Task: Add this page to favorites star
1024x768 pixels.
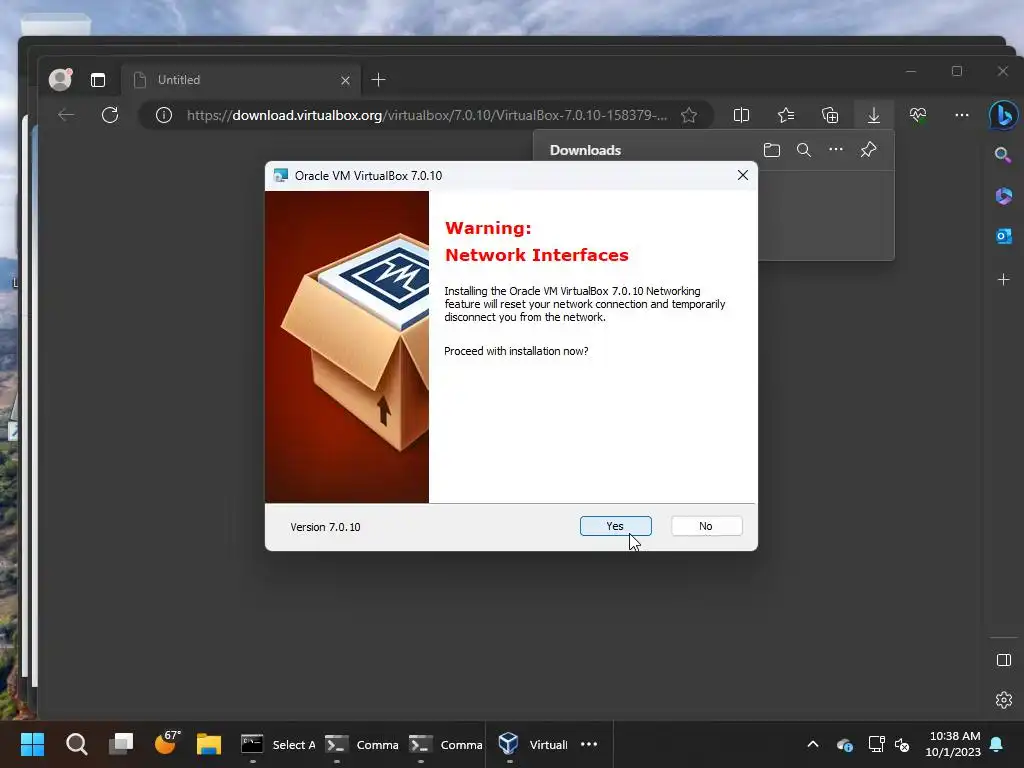Action: coord(689,116)
